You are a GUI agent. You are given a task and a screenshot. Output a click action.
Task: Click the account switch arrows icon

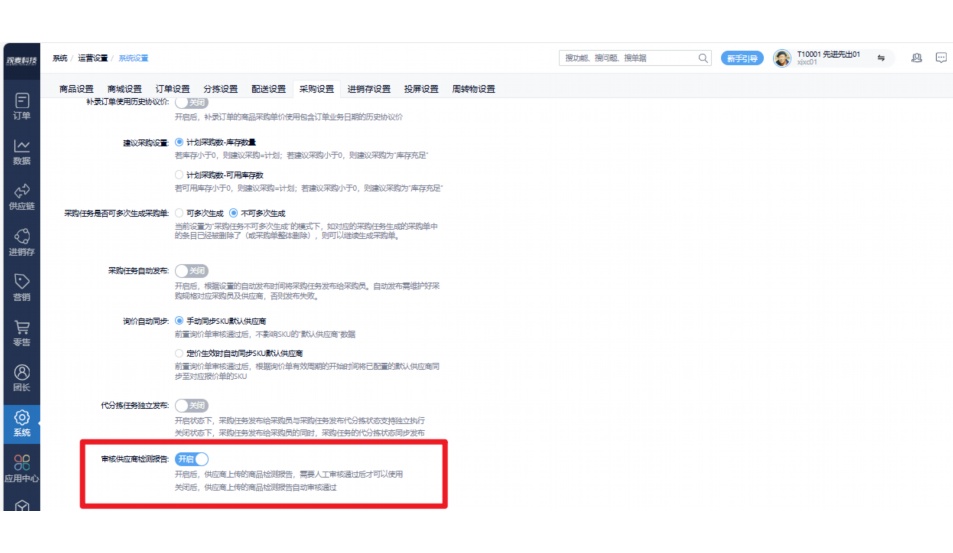tap(881, 58)
